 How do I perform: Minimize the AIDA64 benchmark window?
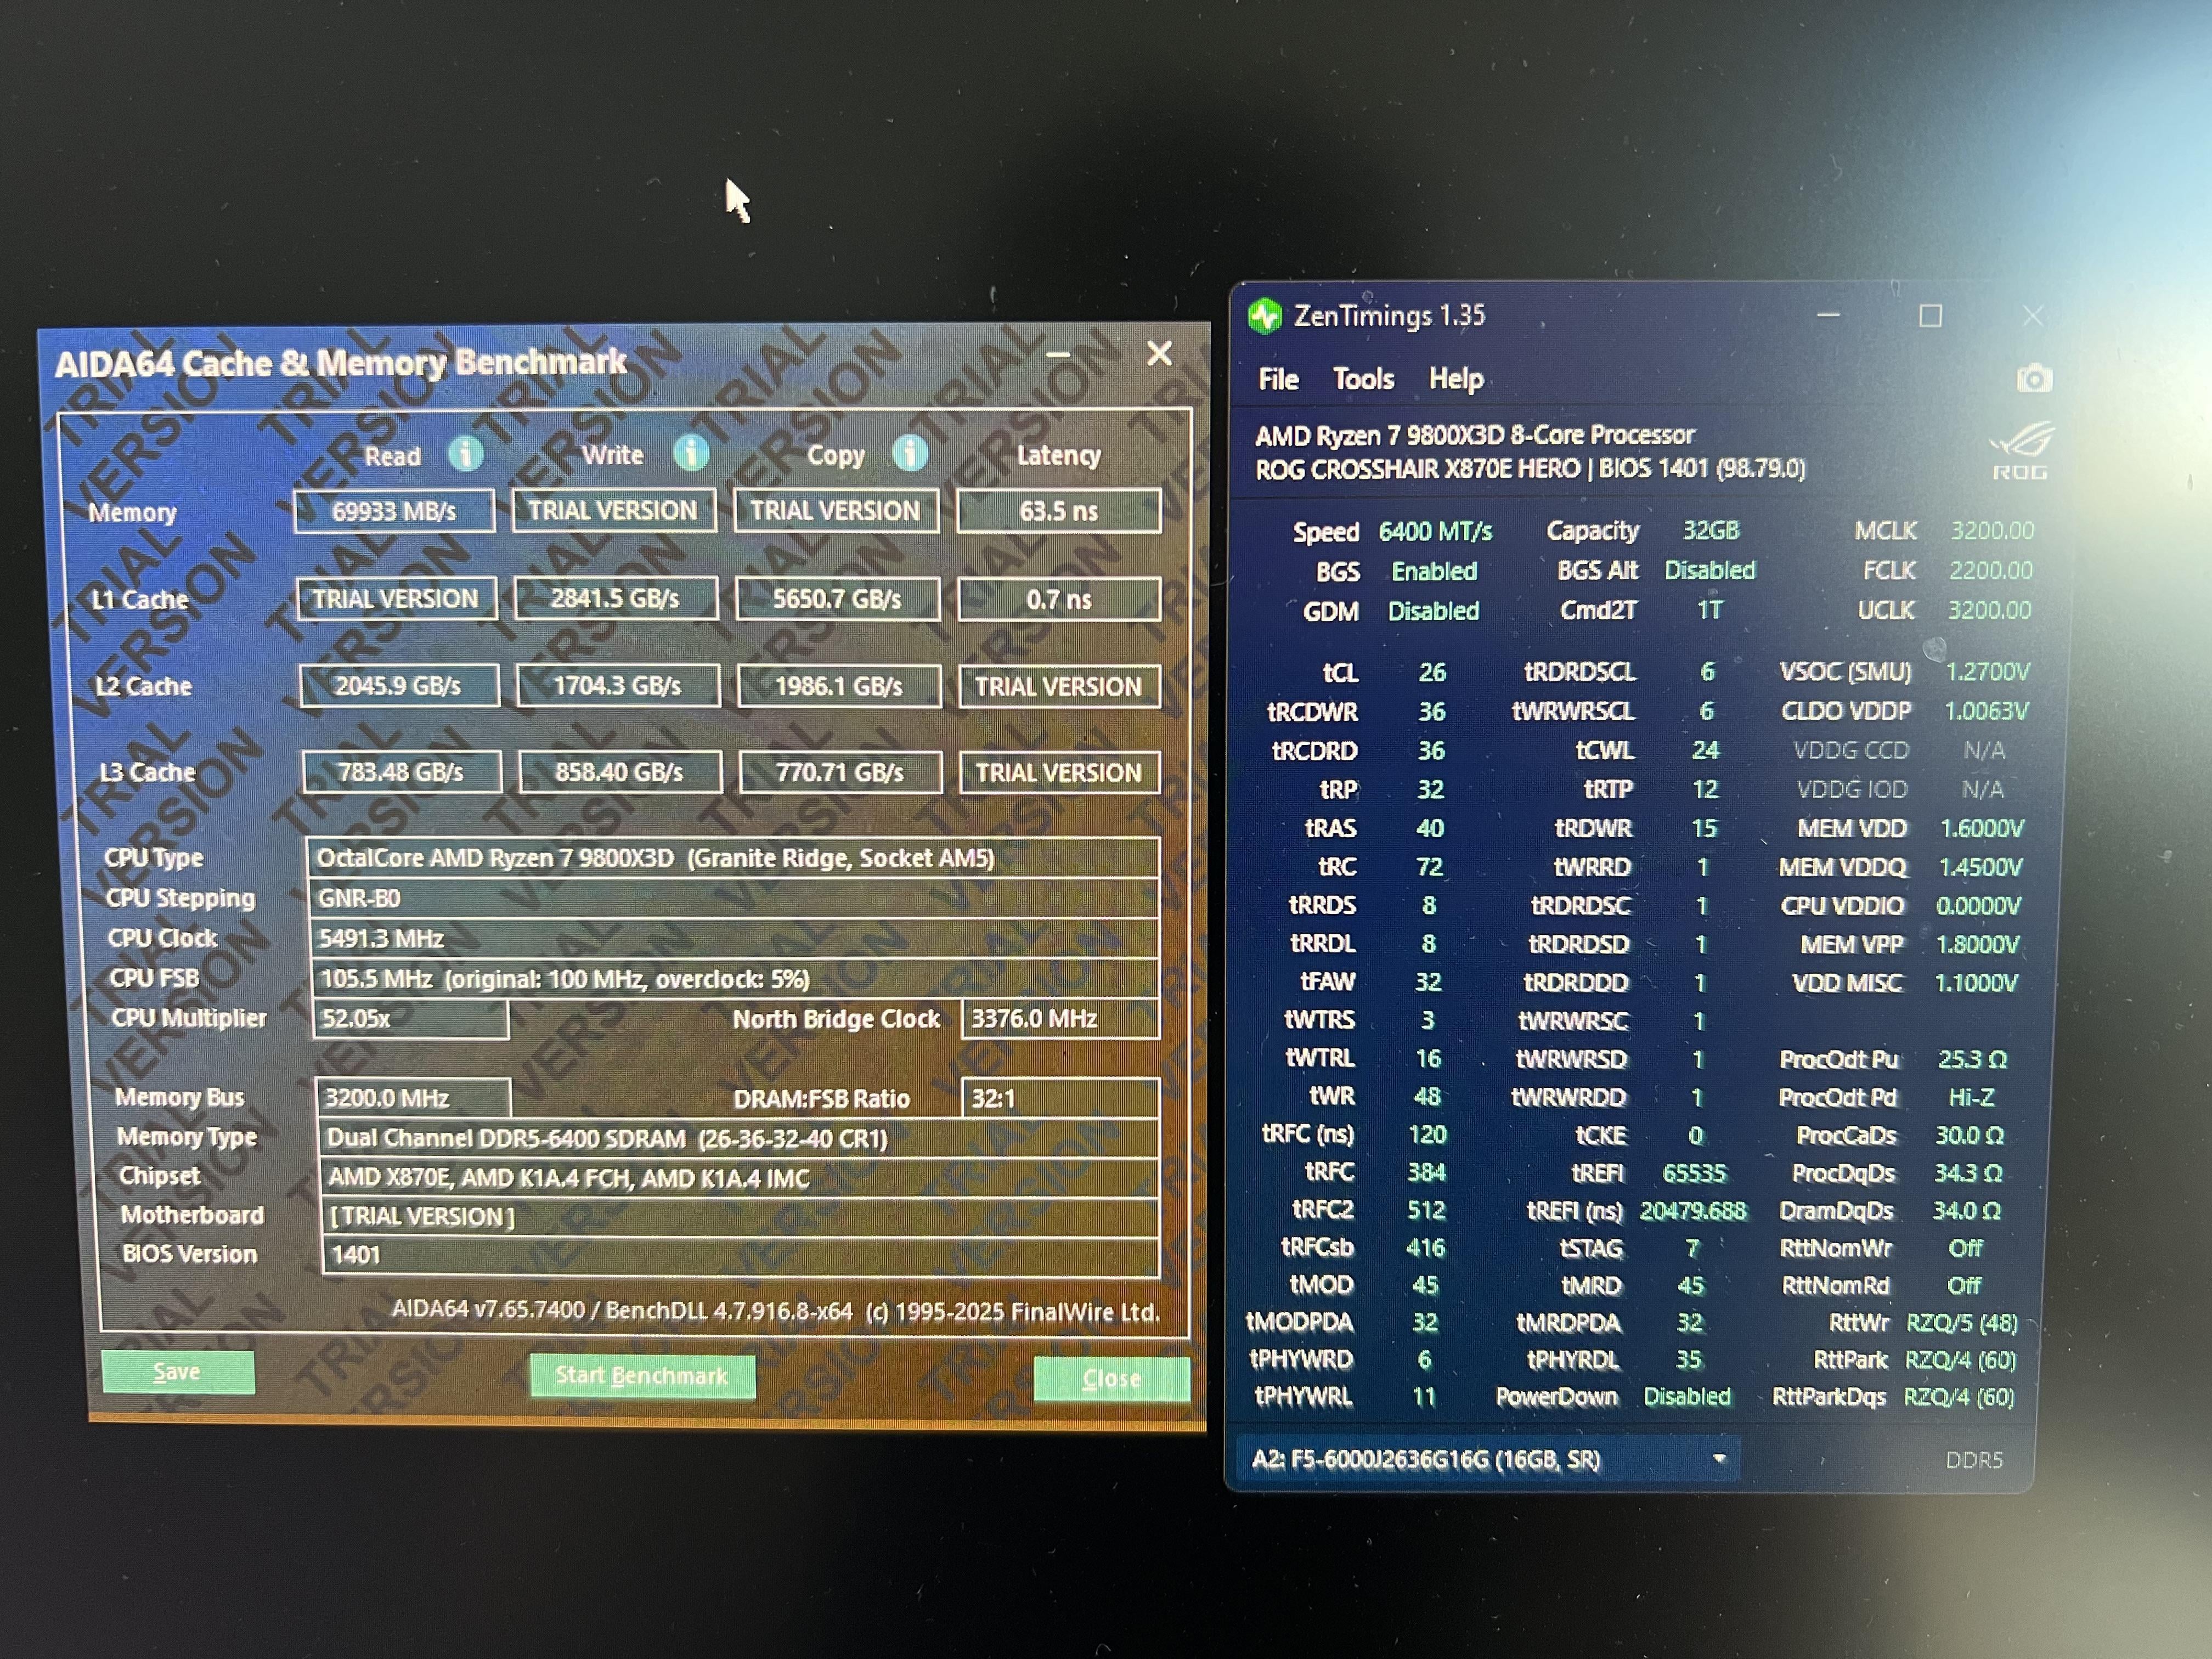point(1059,354)
